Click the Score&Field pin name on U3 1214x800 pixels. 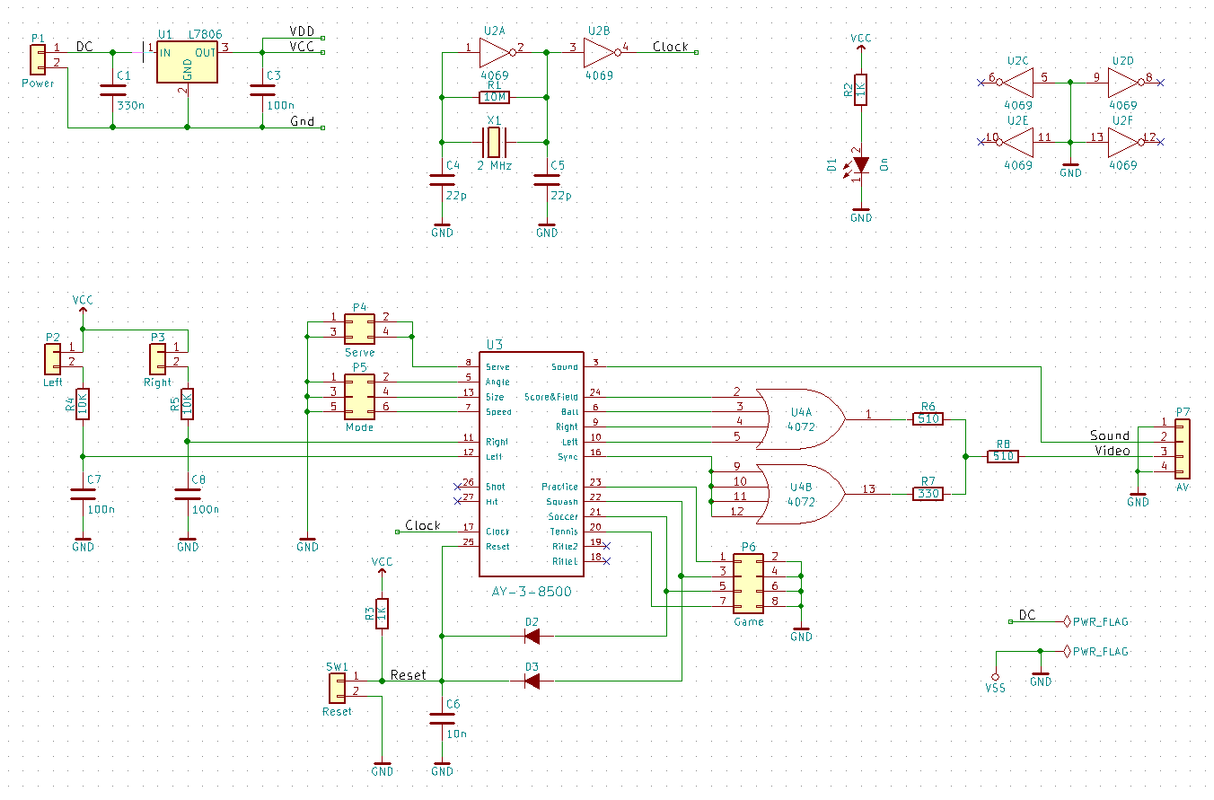pos(551,397)
